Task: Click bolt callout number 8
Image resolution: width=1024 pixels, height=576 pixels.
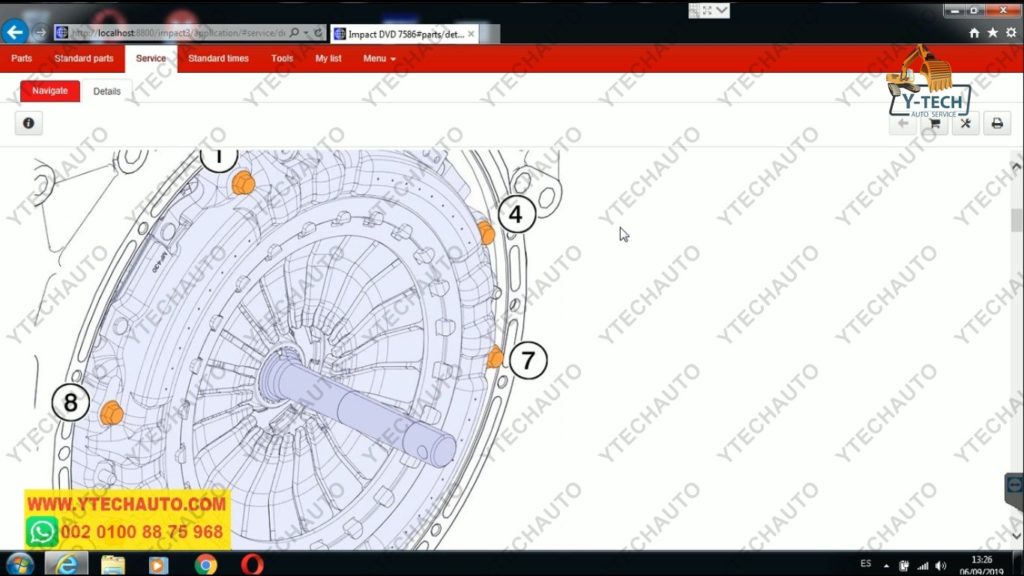Action: point(71,402)
